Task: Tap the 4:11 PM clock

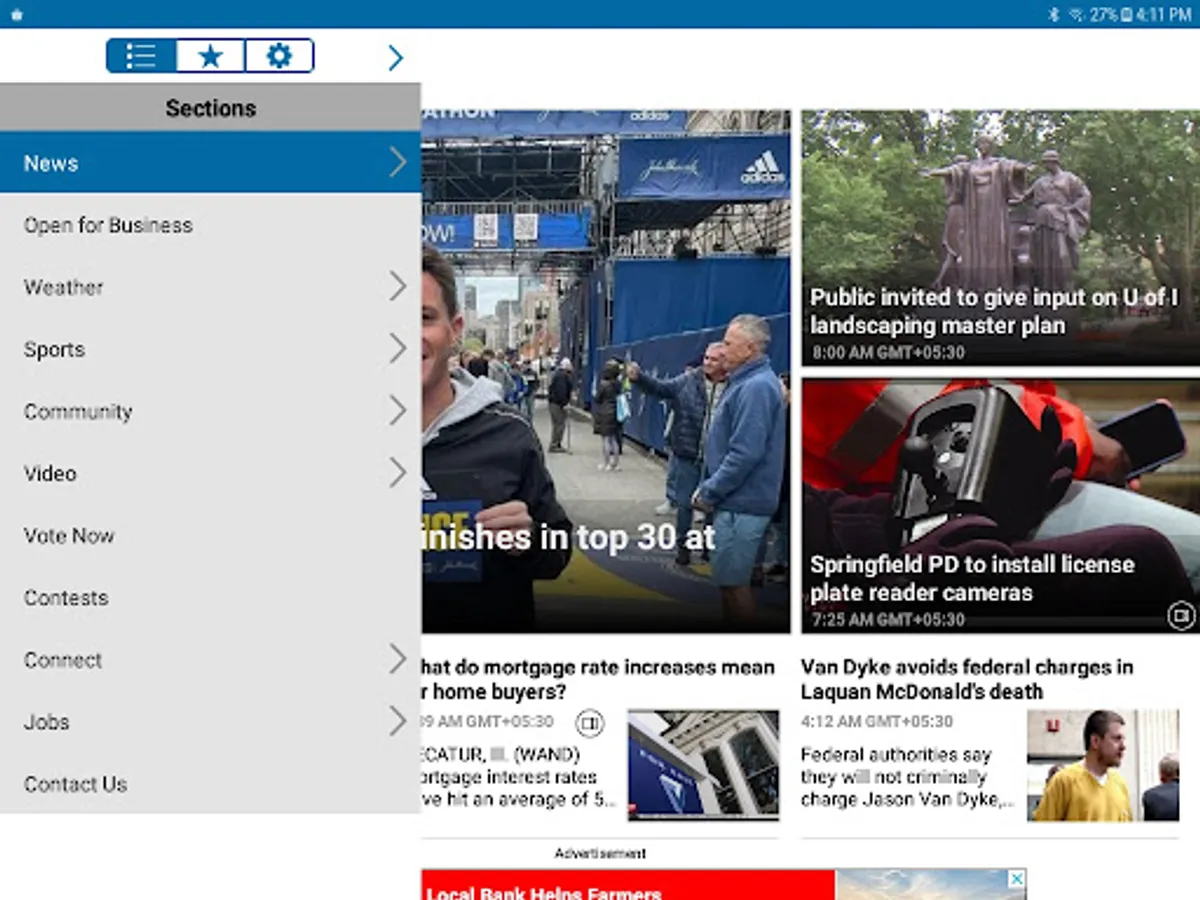Action: (1164, 15)
